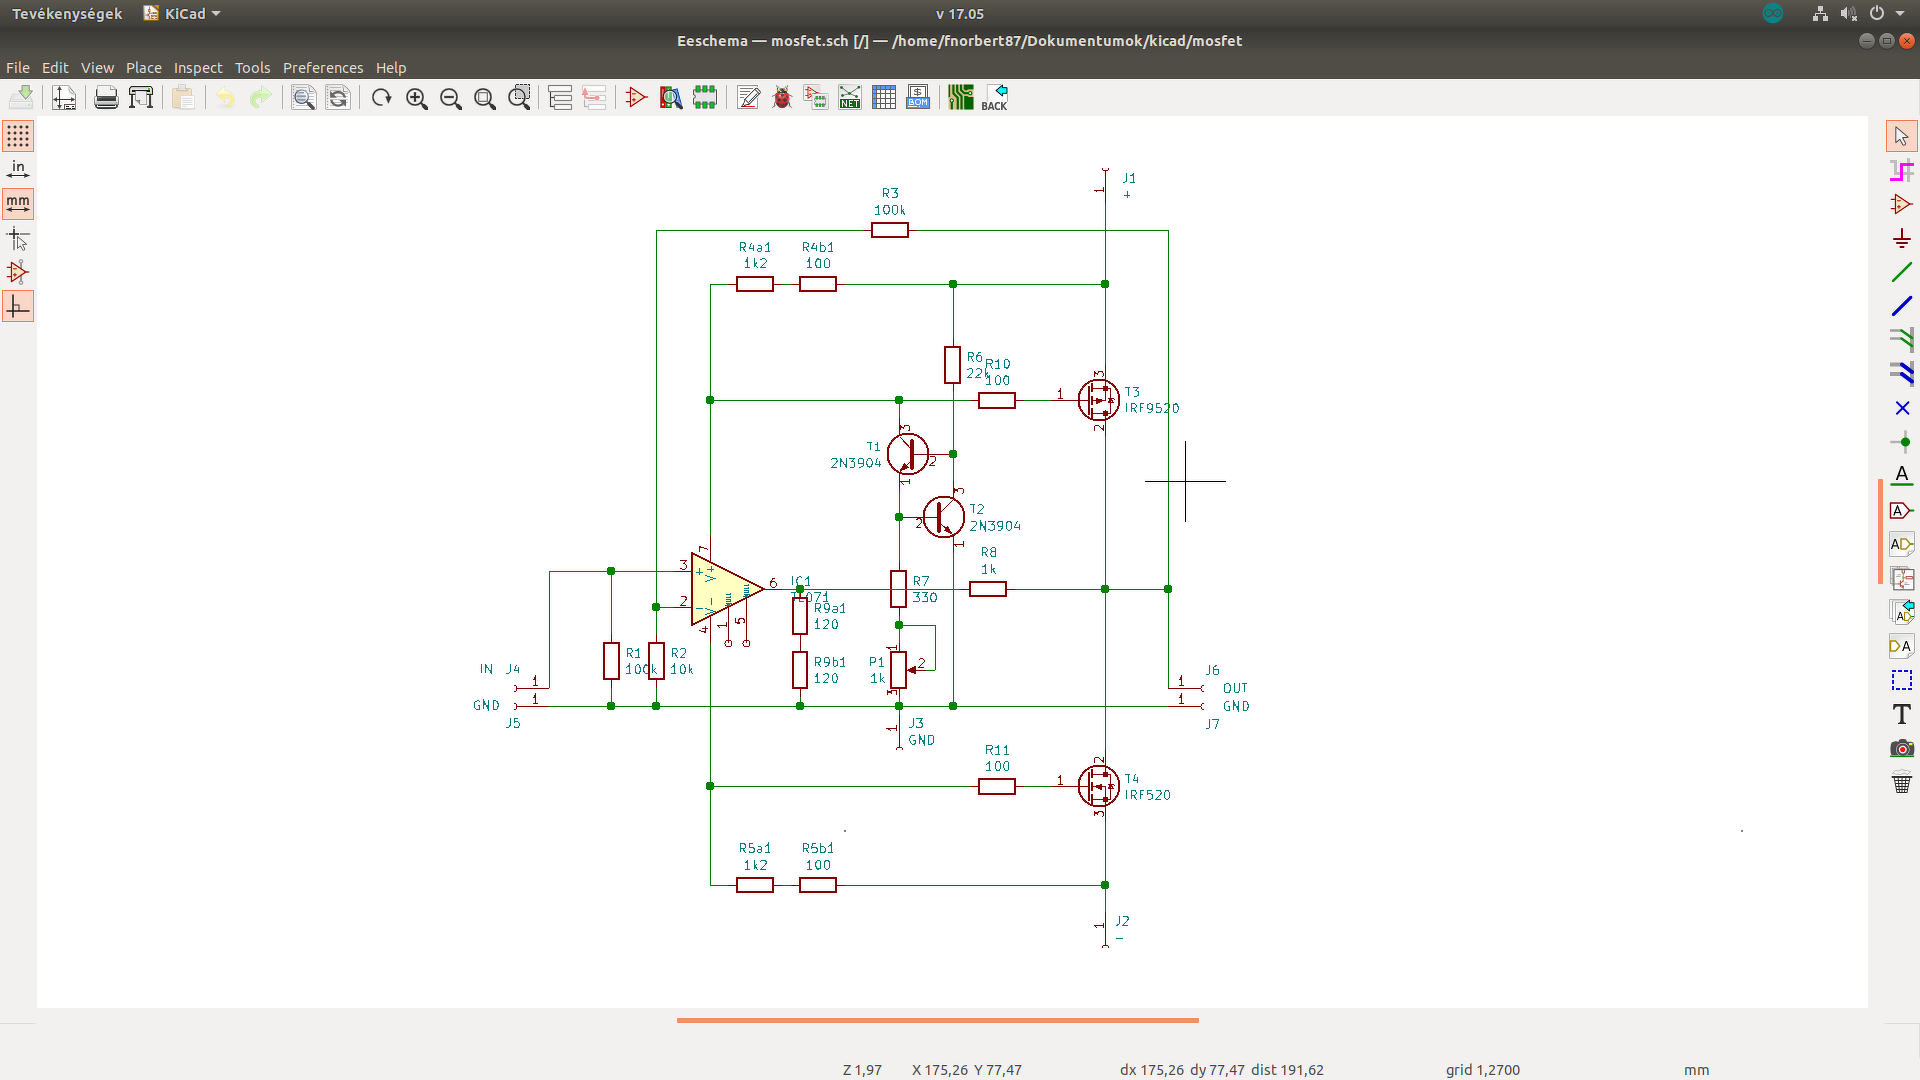This screenshot has width=1920, height=1080.
Task: Run electrical rules check ladybug icon
Action: [x=782, y=97]
